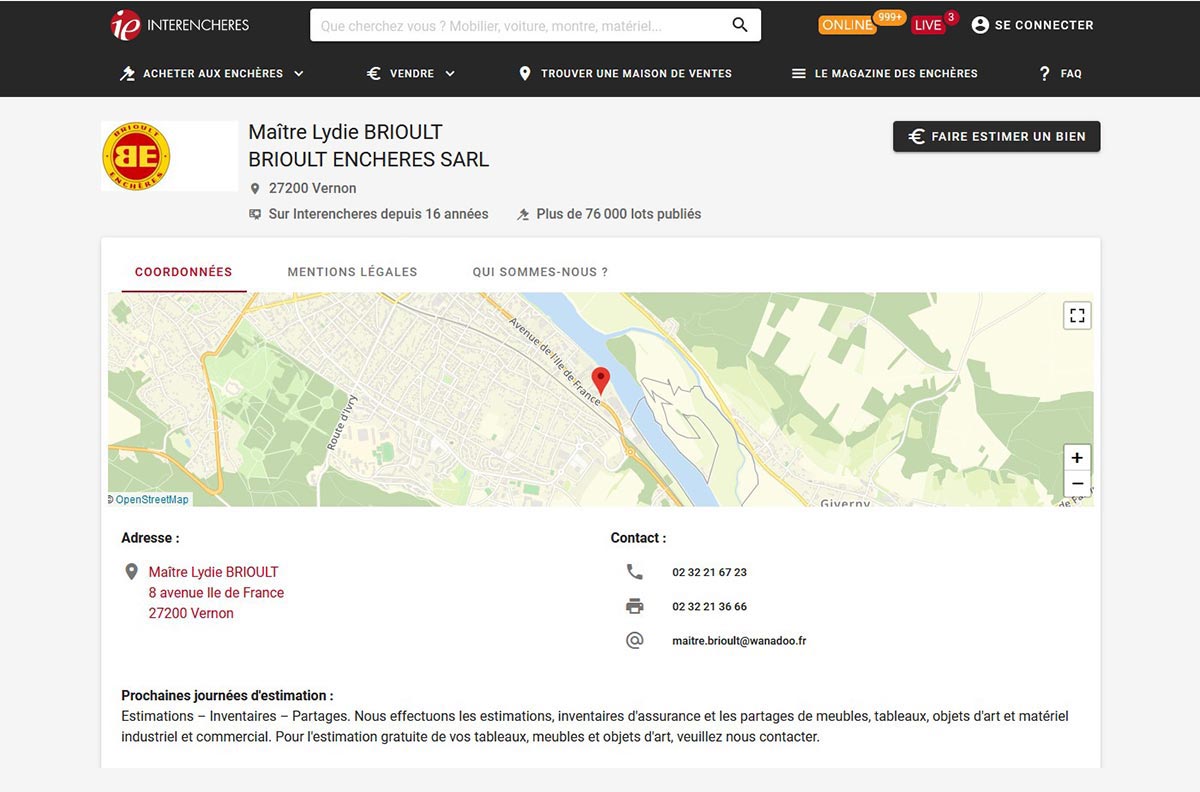Click phone number 02 32 21 67 23
The height and width of the screenshot is (792, 1200).
point(710,573)
